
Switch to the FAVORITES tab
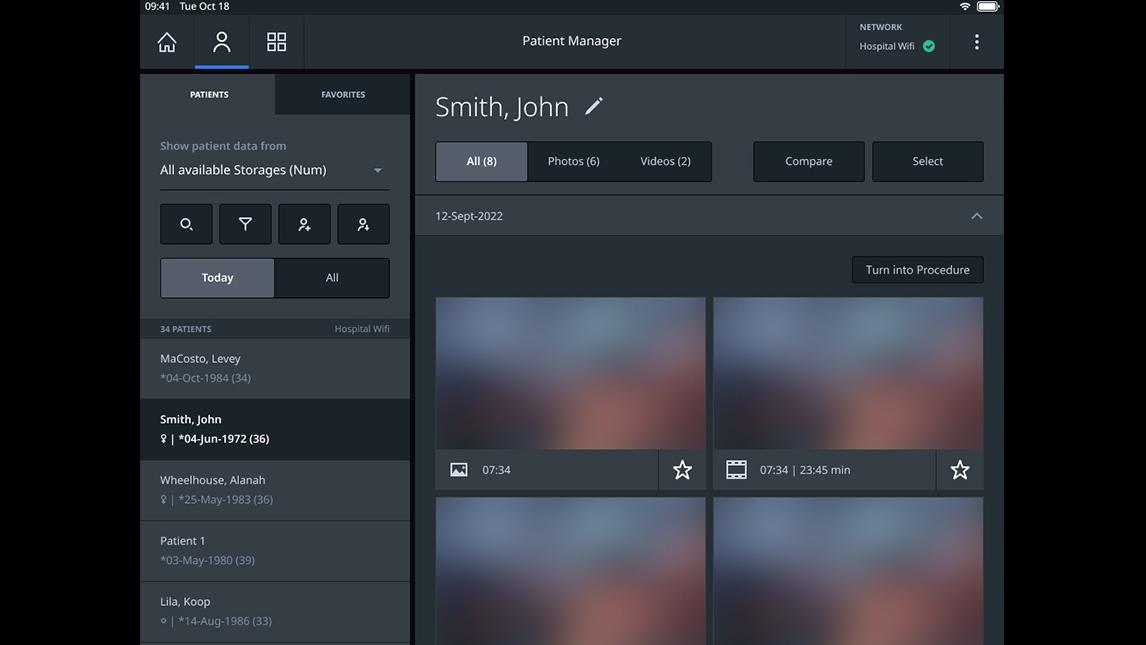343,94
